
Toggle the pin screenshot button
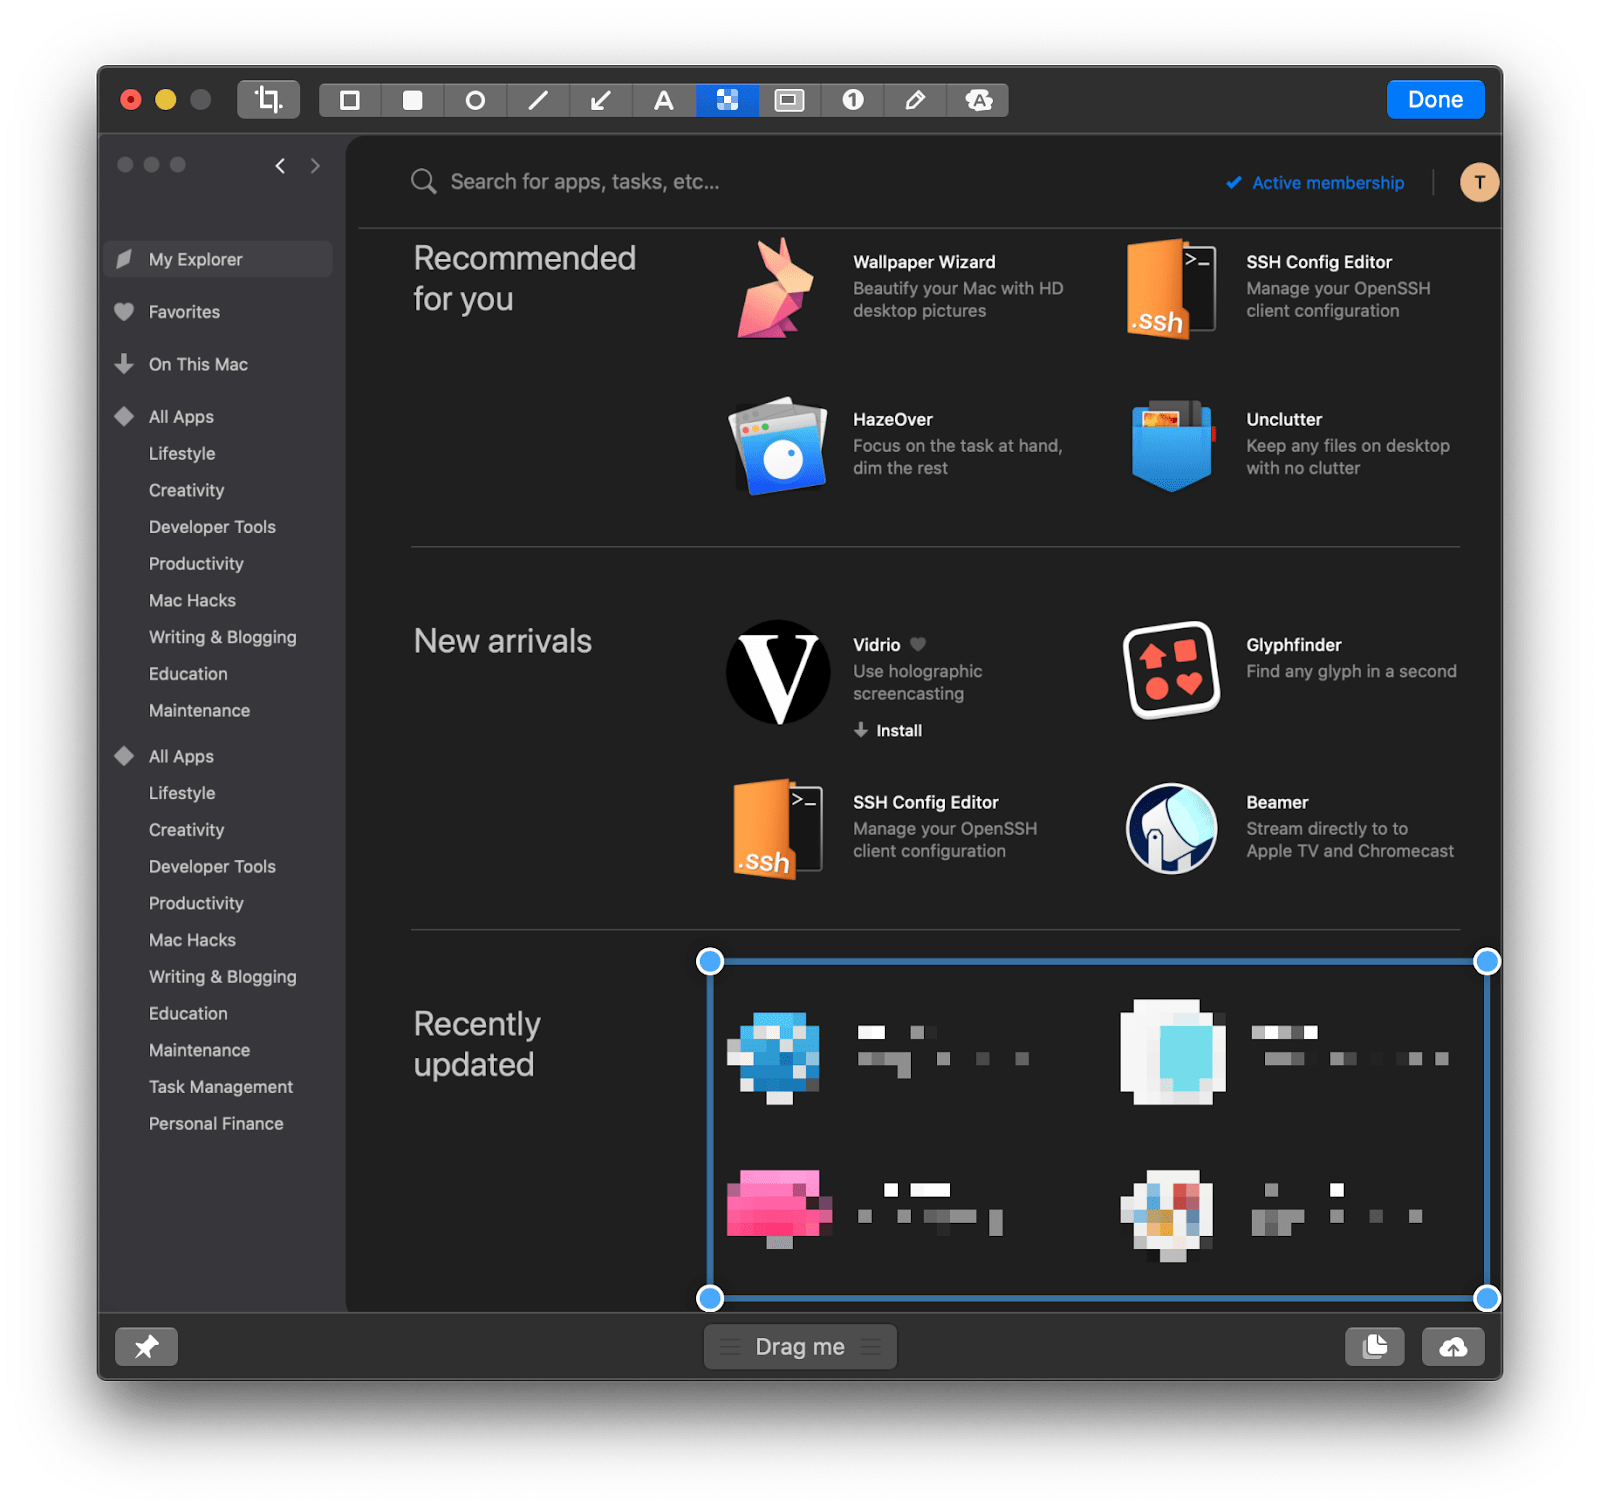click(x=146, y=1346)
